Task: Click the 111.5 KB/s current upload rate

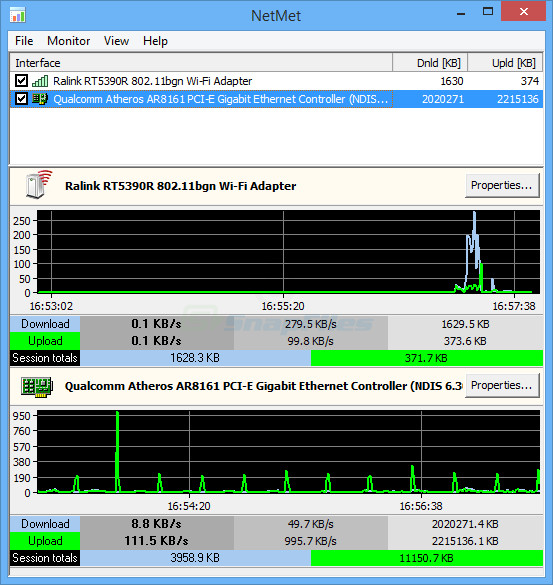Action: (157, 541)
